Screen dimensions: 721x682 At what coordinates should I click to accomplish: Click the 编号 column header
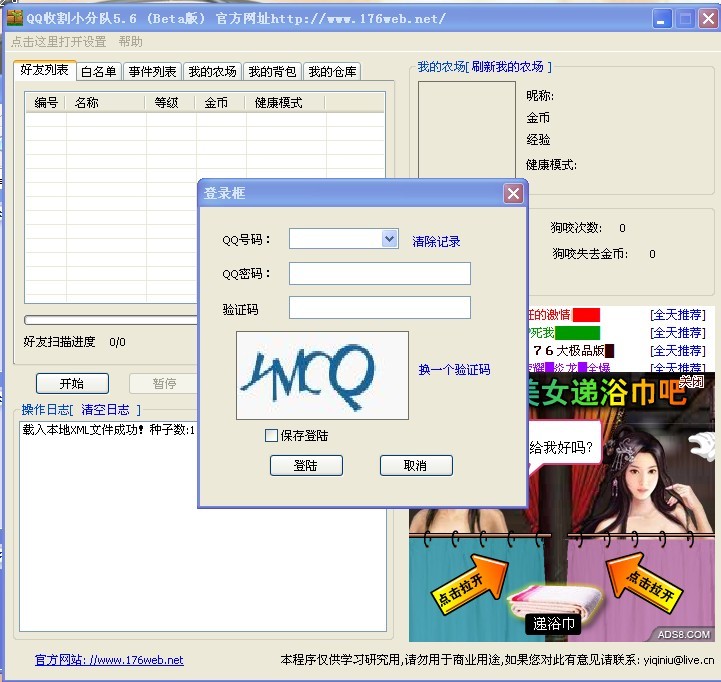click(x=46, y=103)
